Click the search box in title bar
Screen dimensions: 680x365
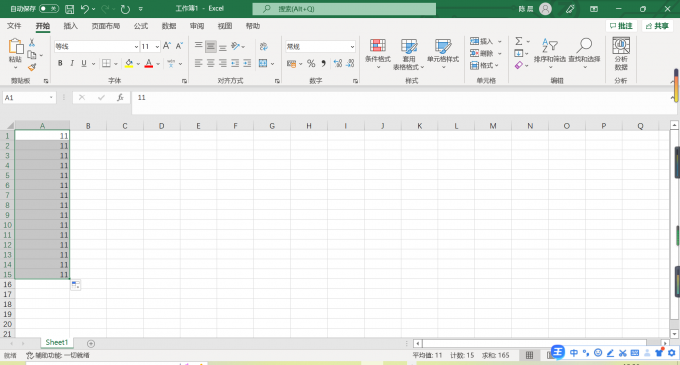tap(344, 9)
